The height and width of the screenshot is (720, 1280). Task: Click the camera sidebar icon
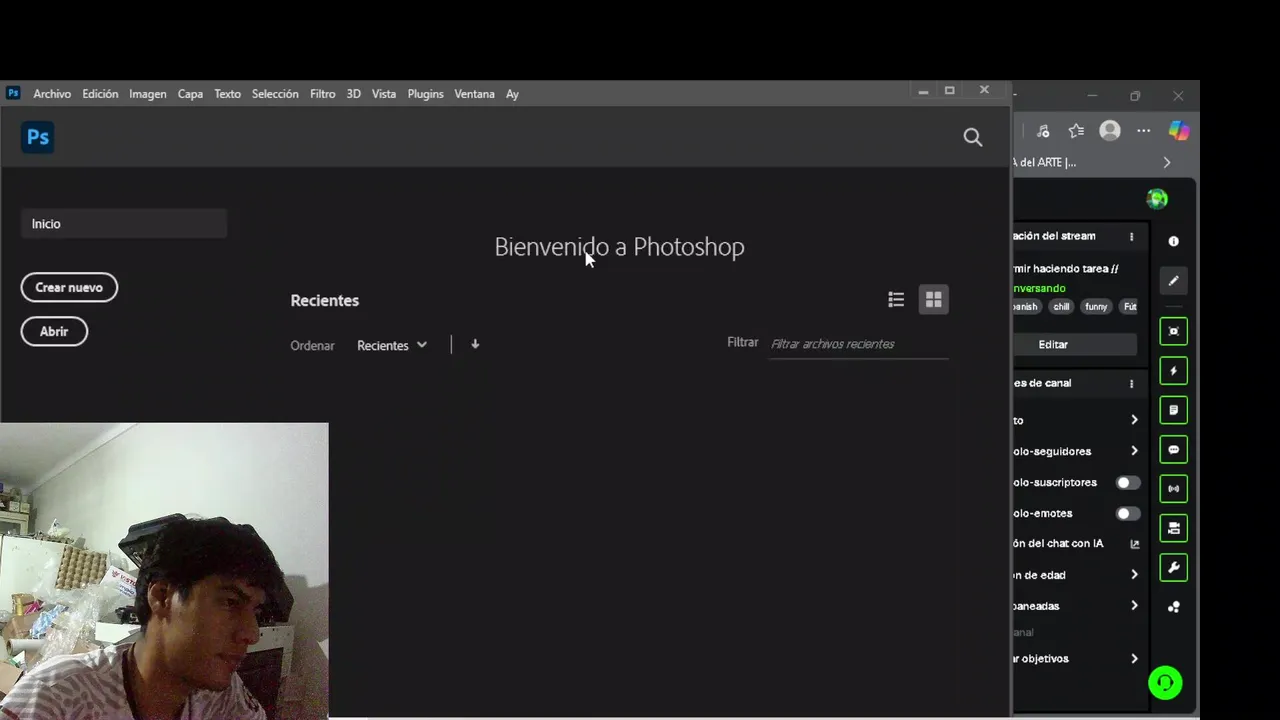coord(1174,528)
